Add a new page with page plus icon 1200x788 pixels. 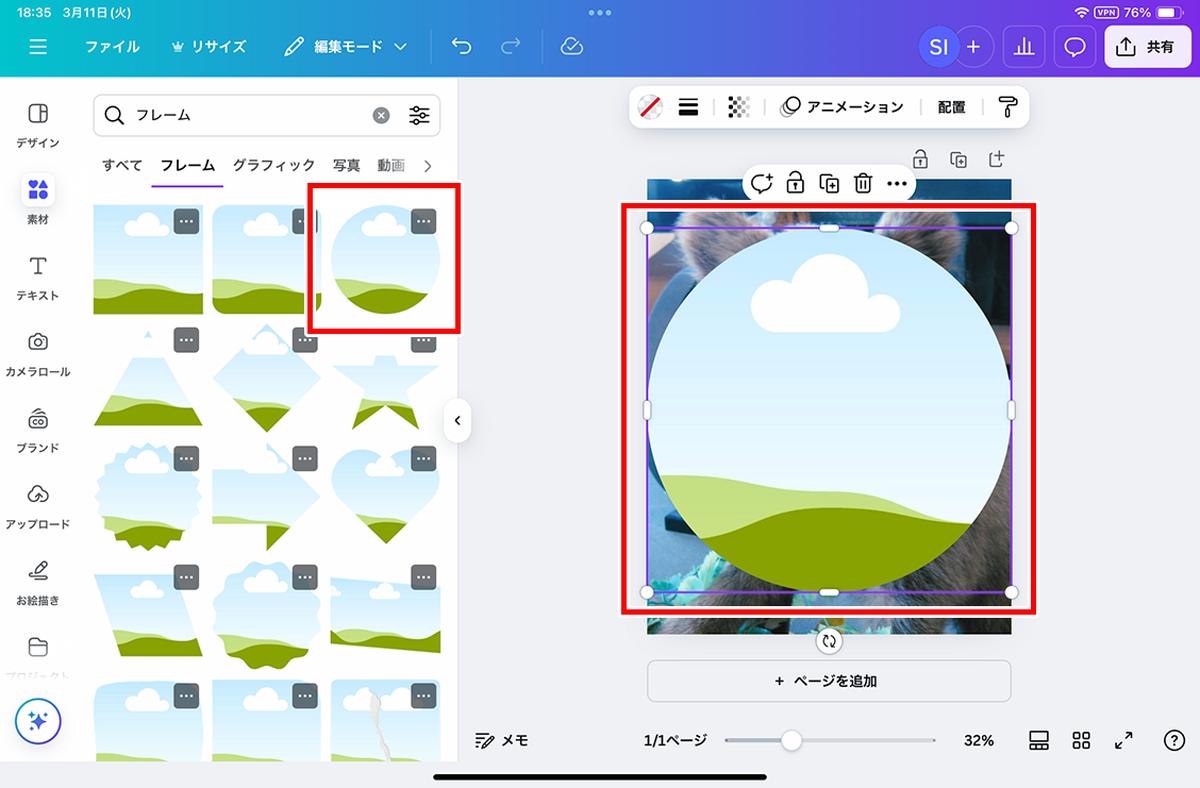point(996,159)
